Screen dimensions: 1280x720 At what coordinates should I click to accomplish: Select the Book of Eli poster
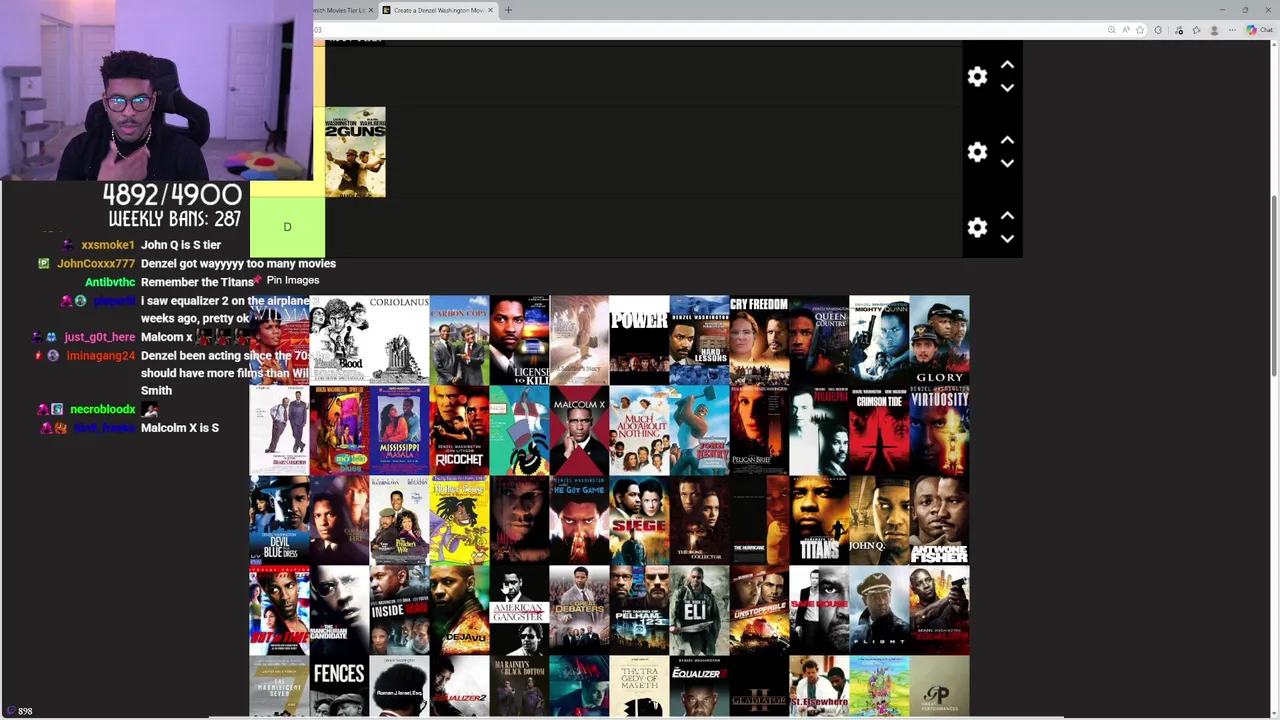click(x=699, y=610)
